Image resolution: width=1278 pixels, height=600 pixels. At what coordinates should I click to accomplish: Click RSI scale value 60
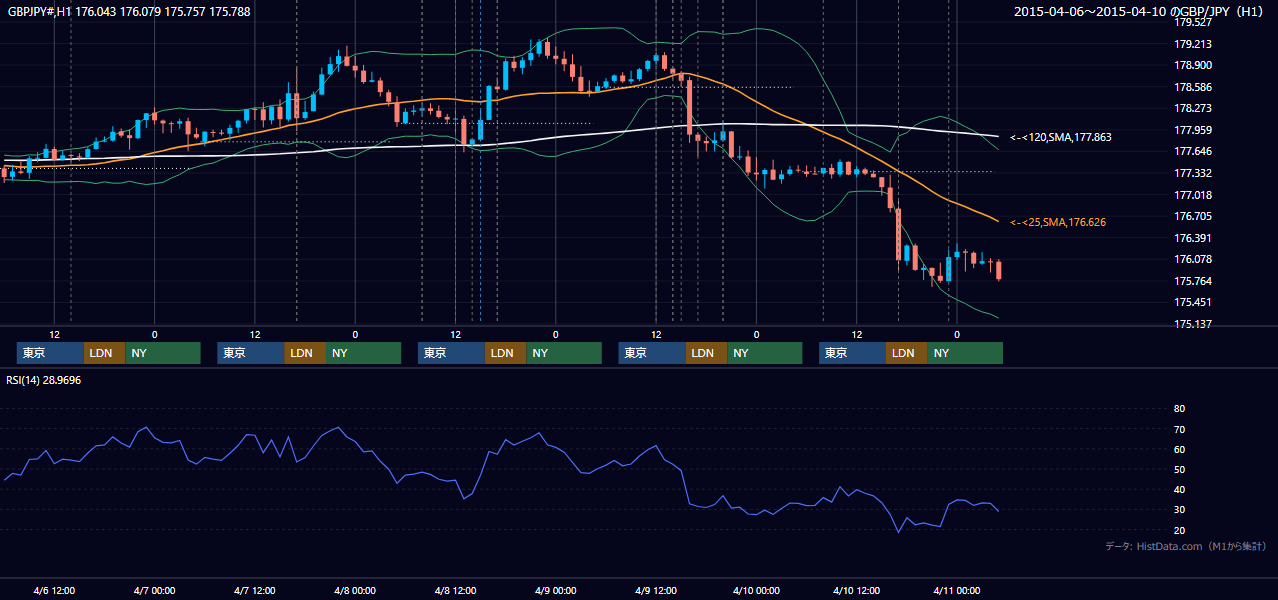click(x=1179, y=449)
